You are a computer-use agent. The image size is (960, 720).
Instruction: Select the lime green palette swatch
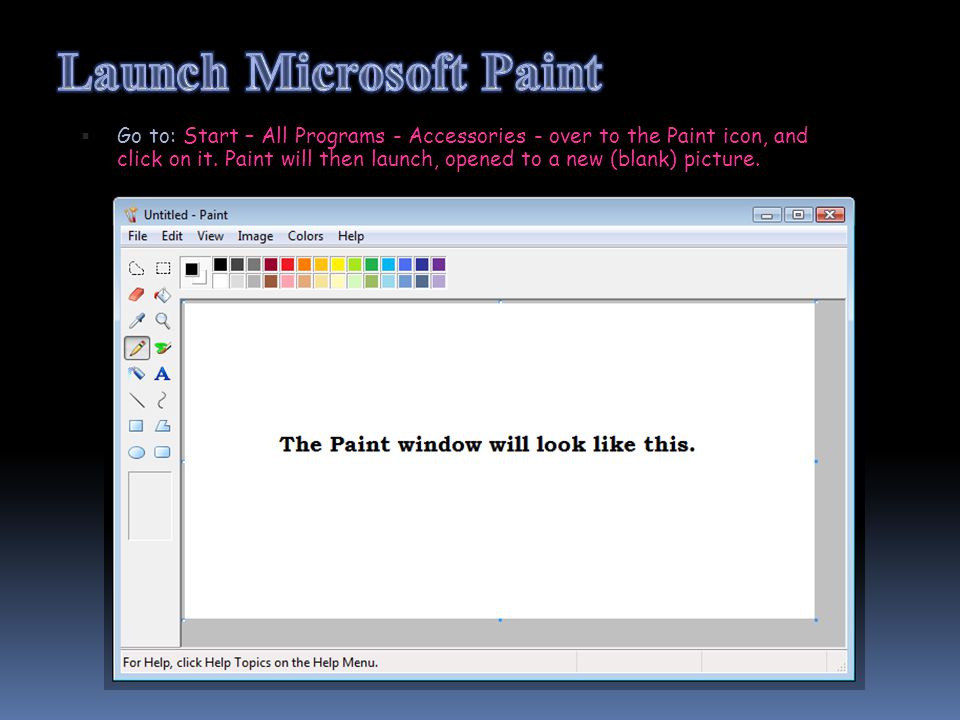pyautogui.click(x=354, y=264)
